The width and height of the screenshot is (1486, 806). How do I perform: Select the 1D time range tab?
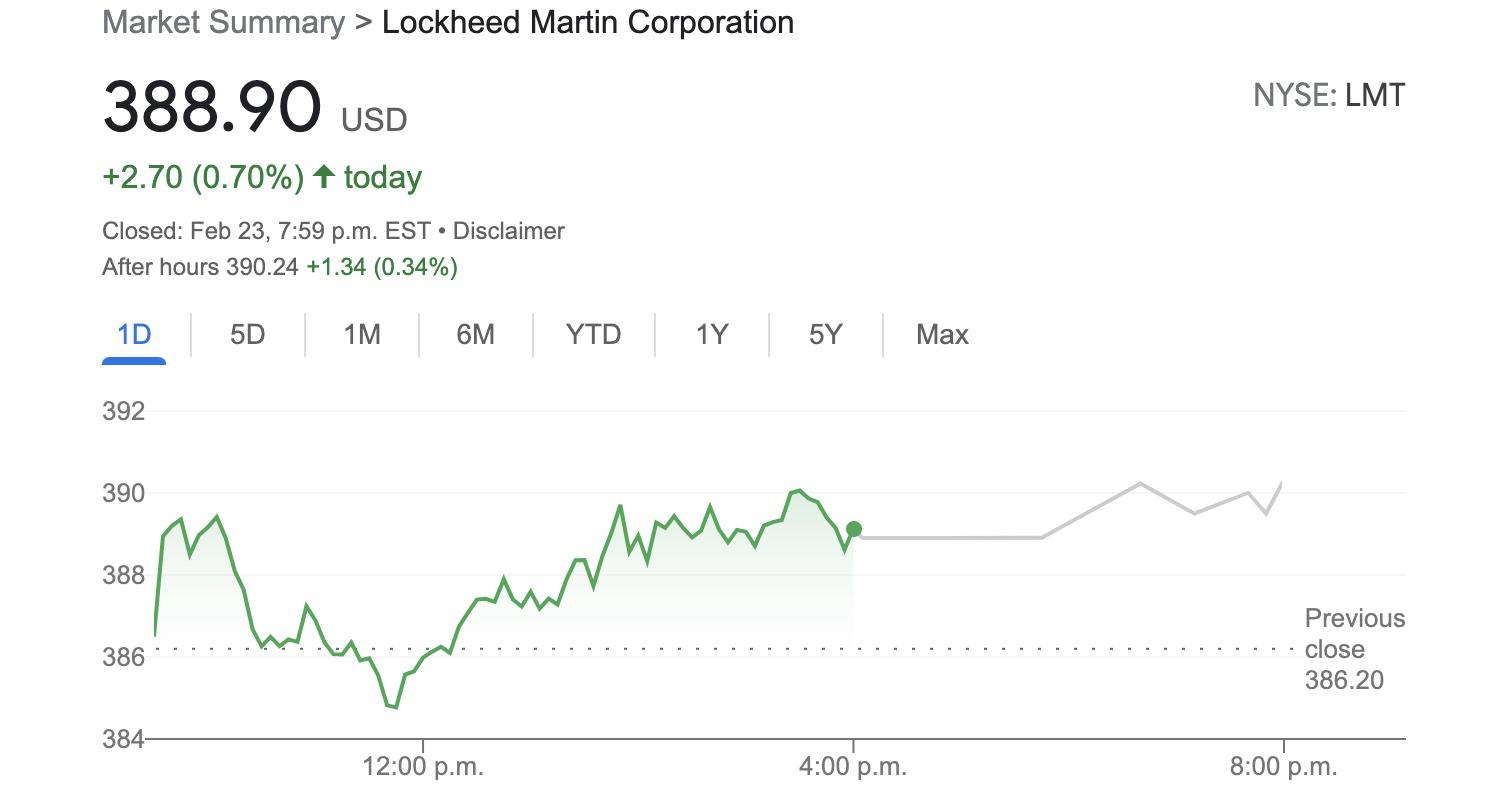(134, 334)
